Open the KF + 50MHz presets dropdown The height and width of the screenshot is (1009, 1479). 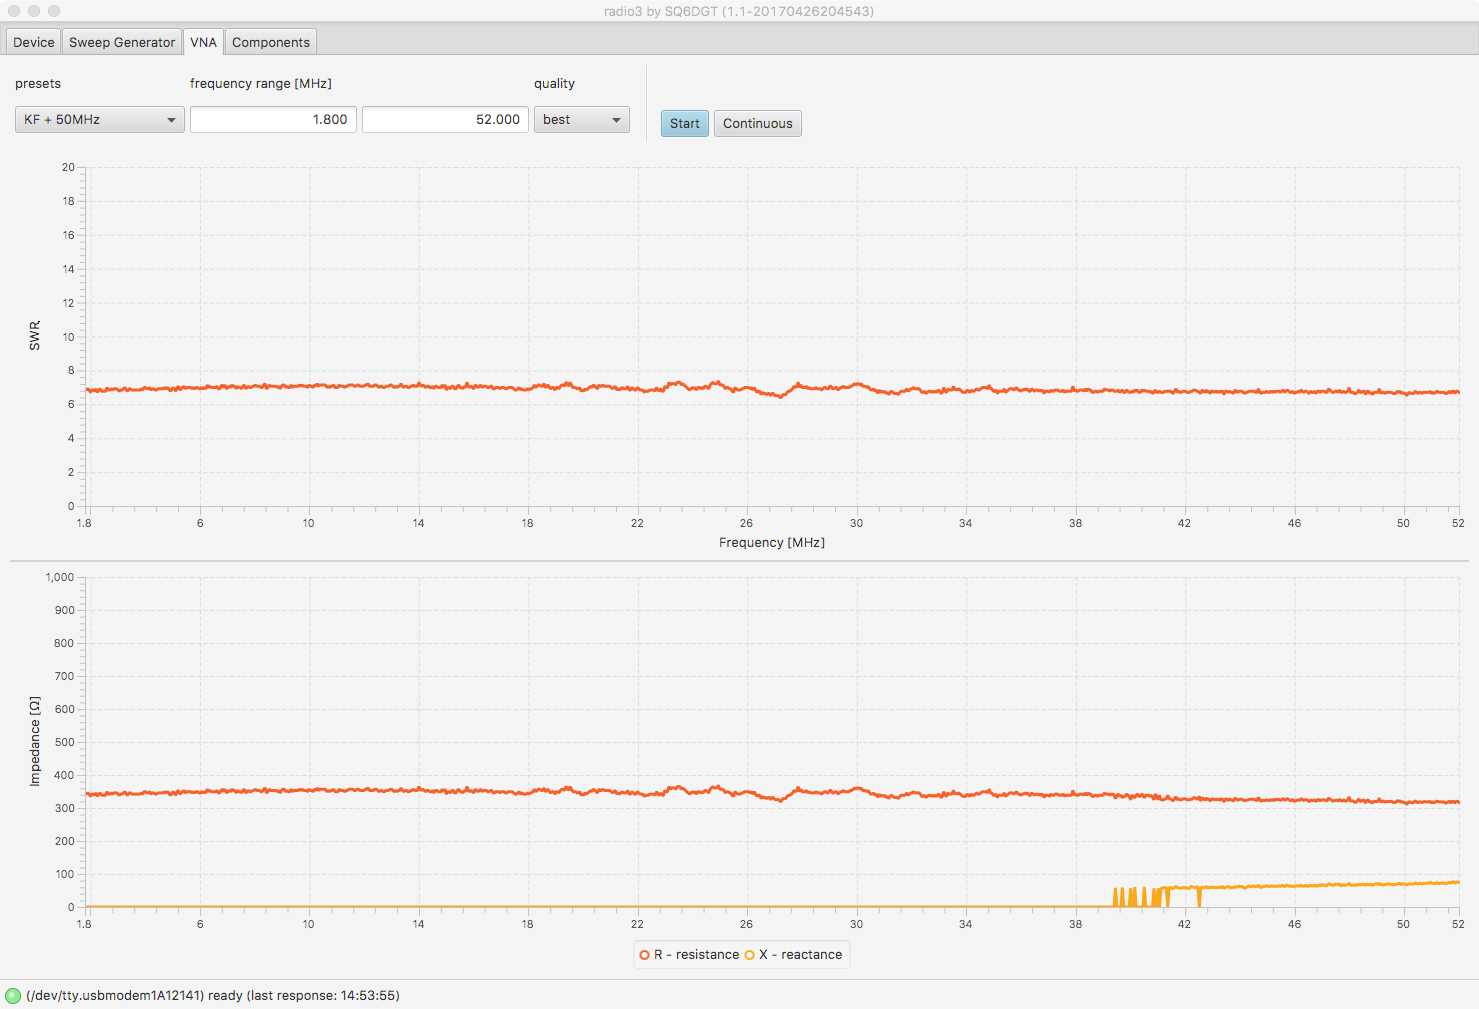99,120
